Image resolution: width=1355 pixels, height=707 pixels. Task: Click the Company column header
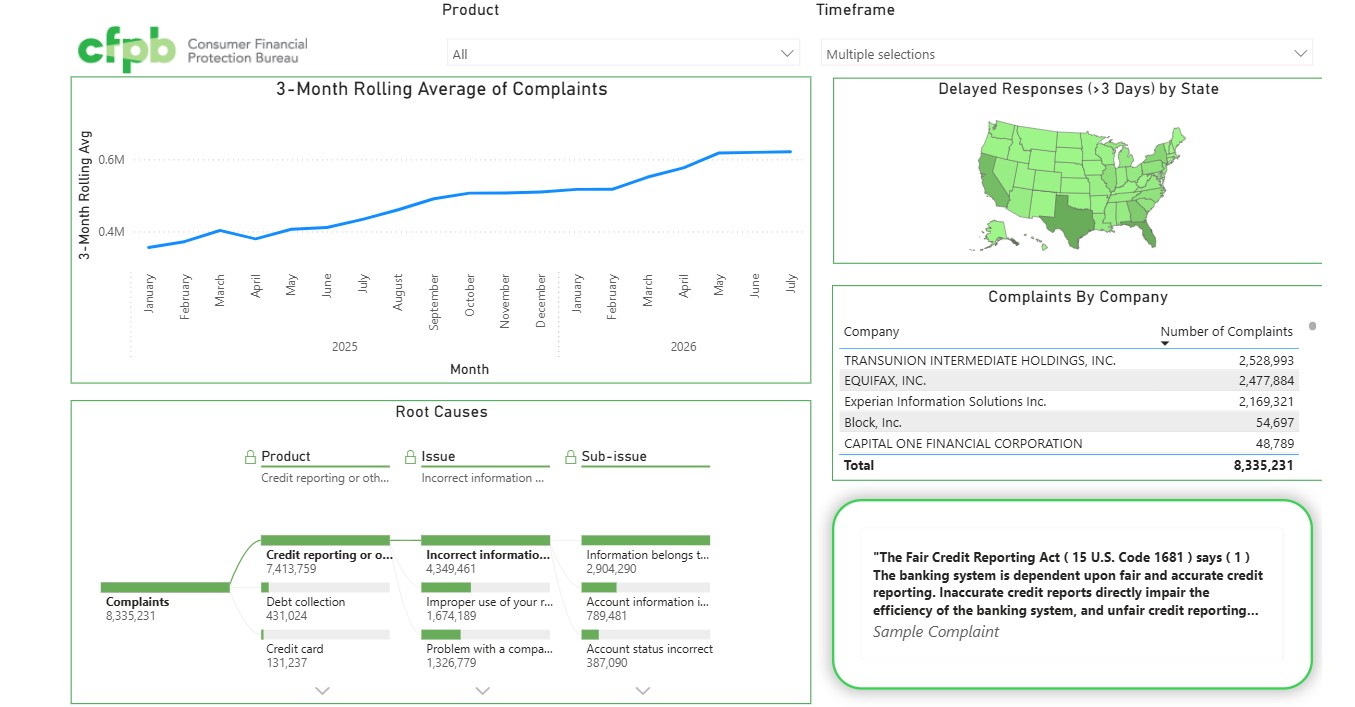tap(871, 331)
